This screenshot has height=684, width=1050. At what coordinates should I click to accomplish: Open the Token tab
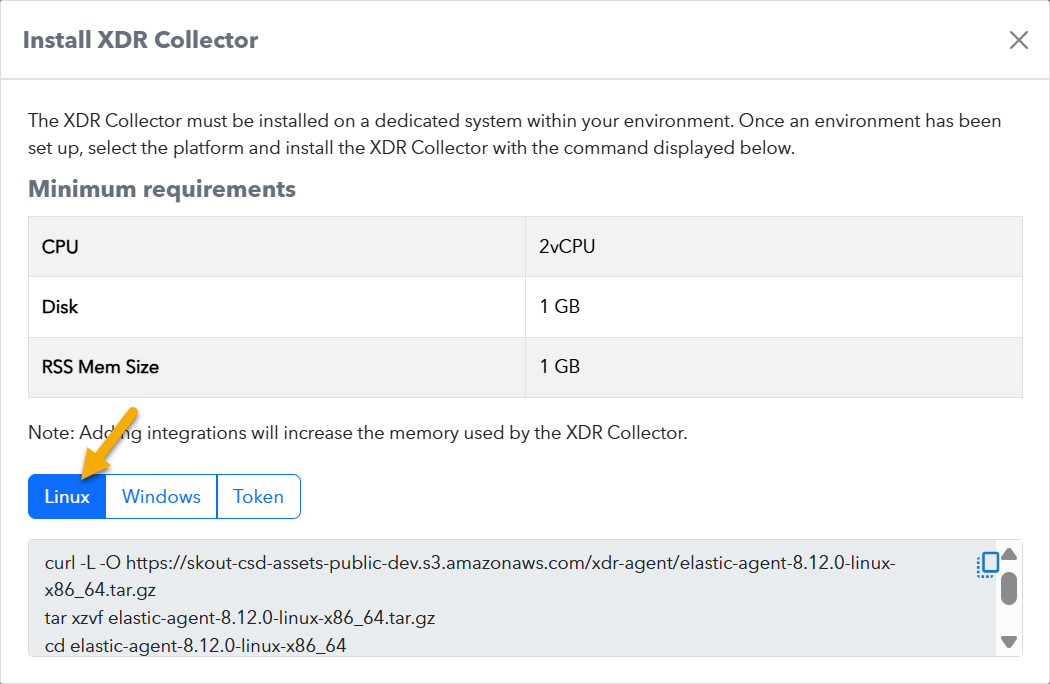click(258, 497)
